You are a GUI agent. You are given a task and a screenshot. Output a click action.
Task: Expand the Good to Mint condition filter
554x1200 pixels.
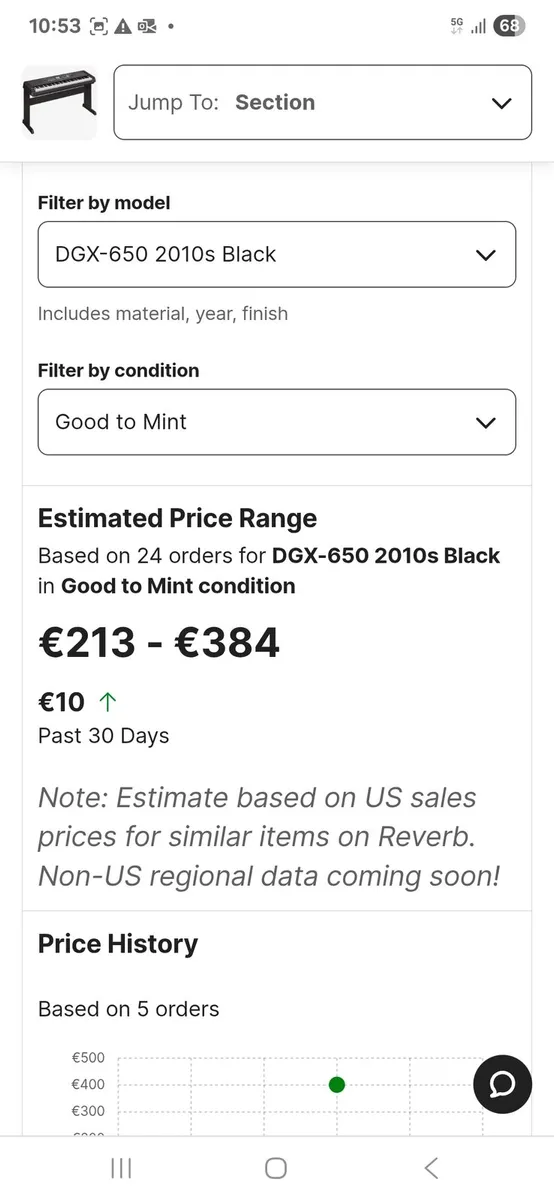(277, 422)
